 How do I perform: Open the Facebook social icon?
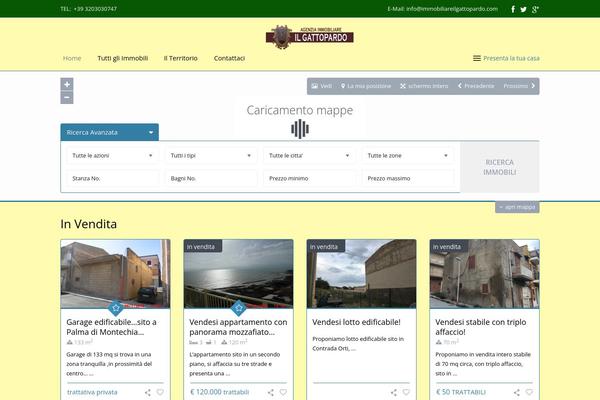coord(513,9)
